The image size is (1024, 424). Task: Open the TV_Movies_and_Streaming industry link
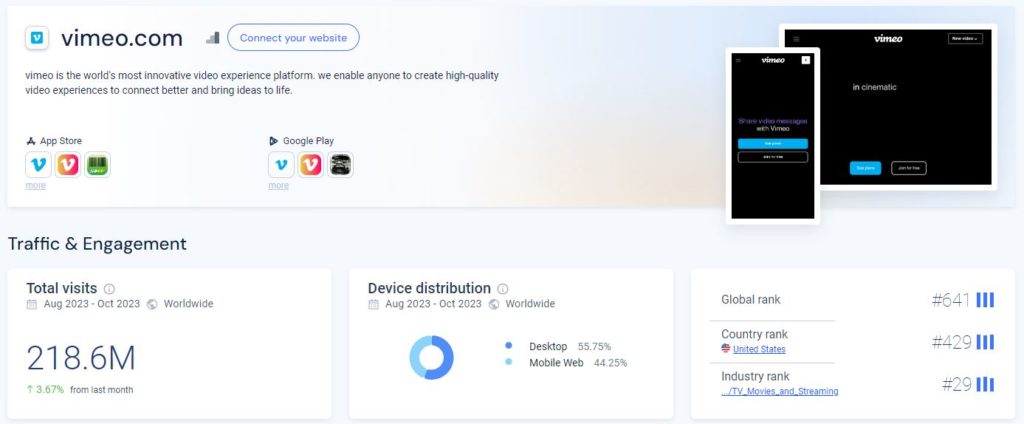780,391
